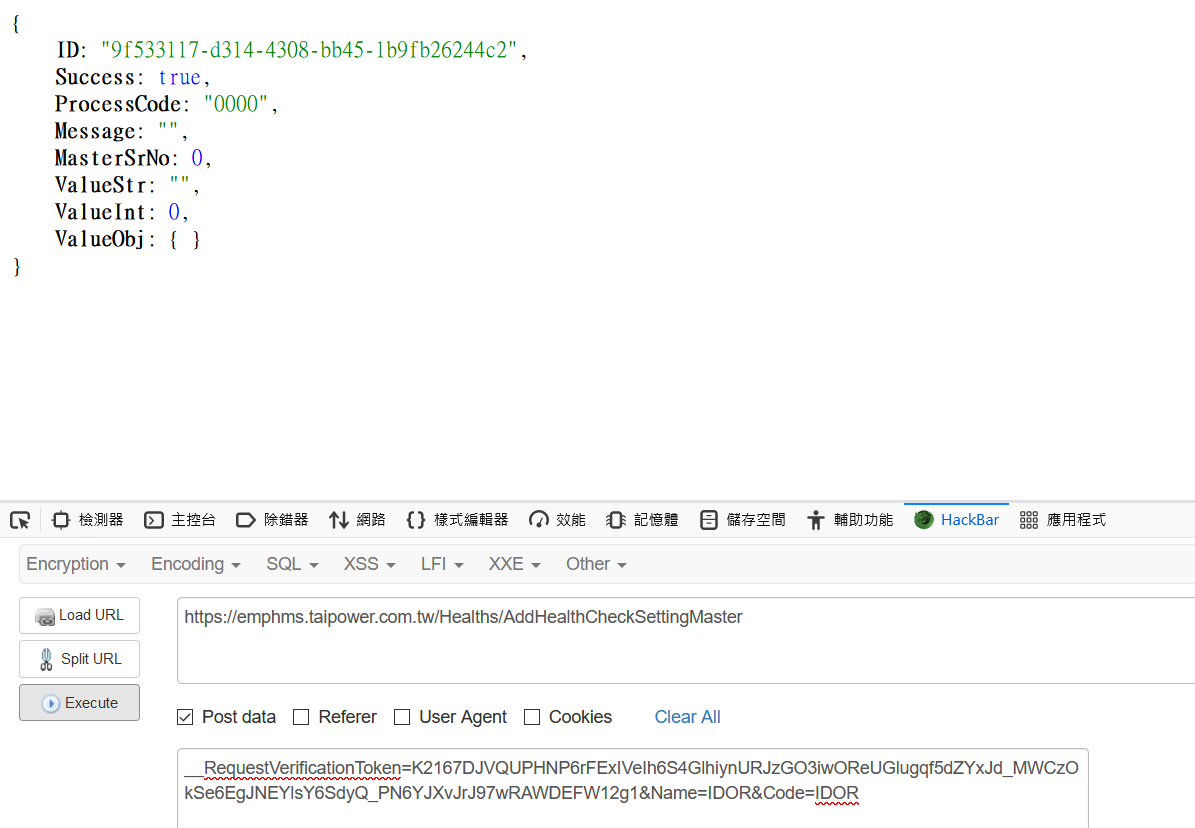Expand the Encoding dropdown menu
This screenshot has width=1195, height=828.
196,564
